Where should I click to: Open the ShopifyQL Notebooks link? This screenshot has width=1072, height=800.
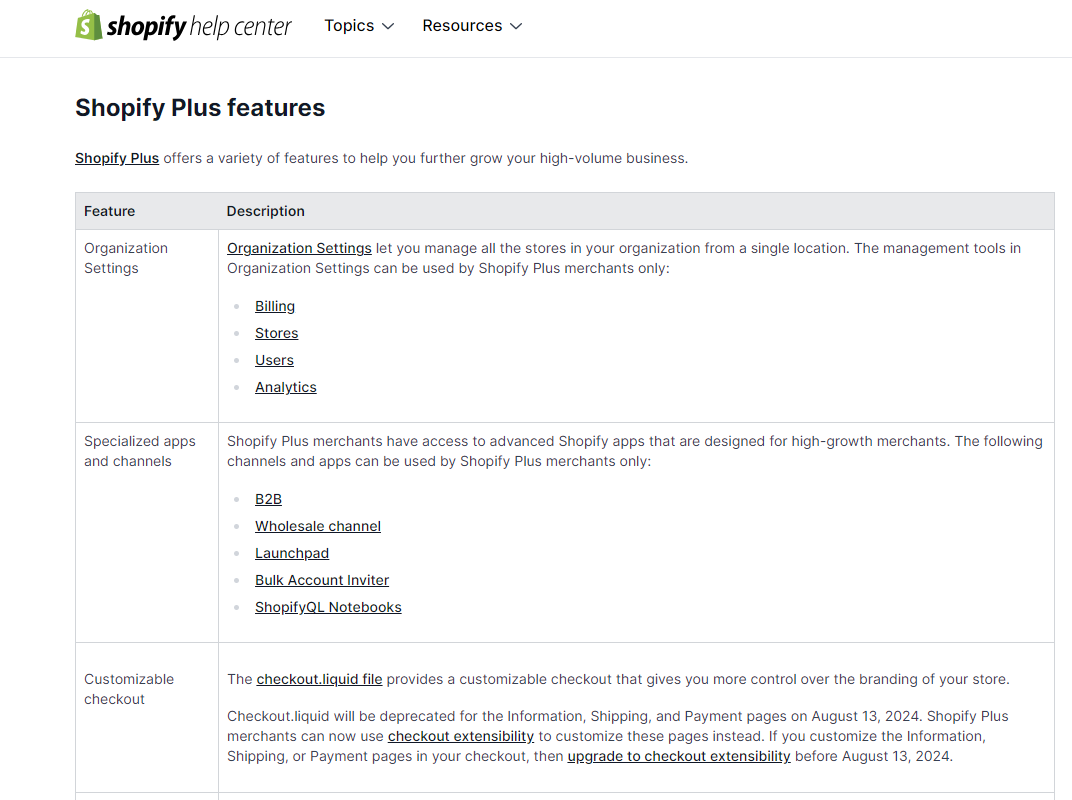[x=328, y=606]
